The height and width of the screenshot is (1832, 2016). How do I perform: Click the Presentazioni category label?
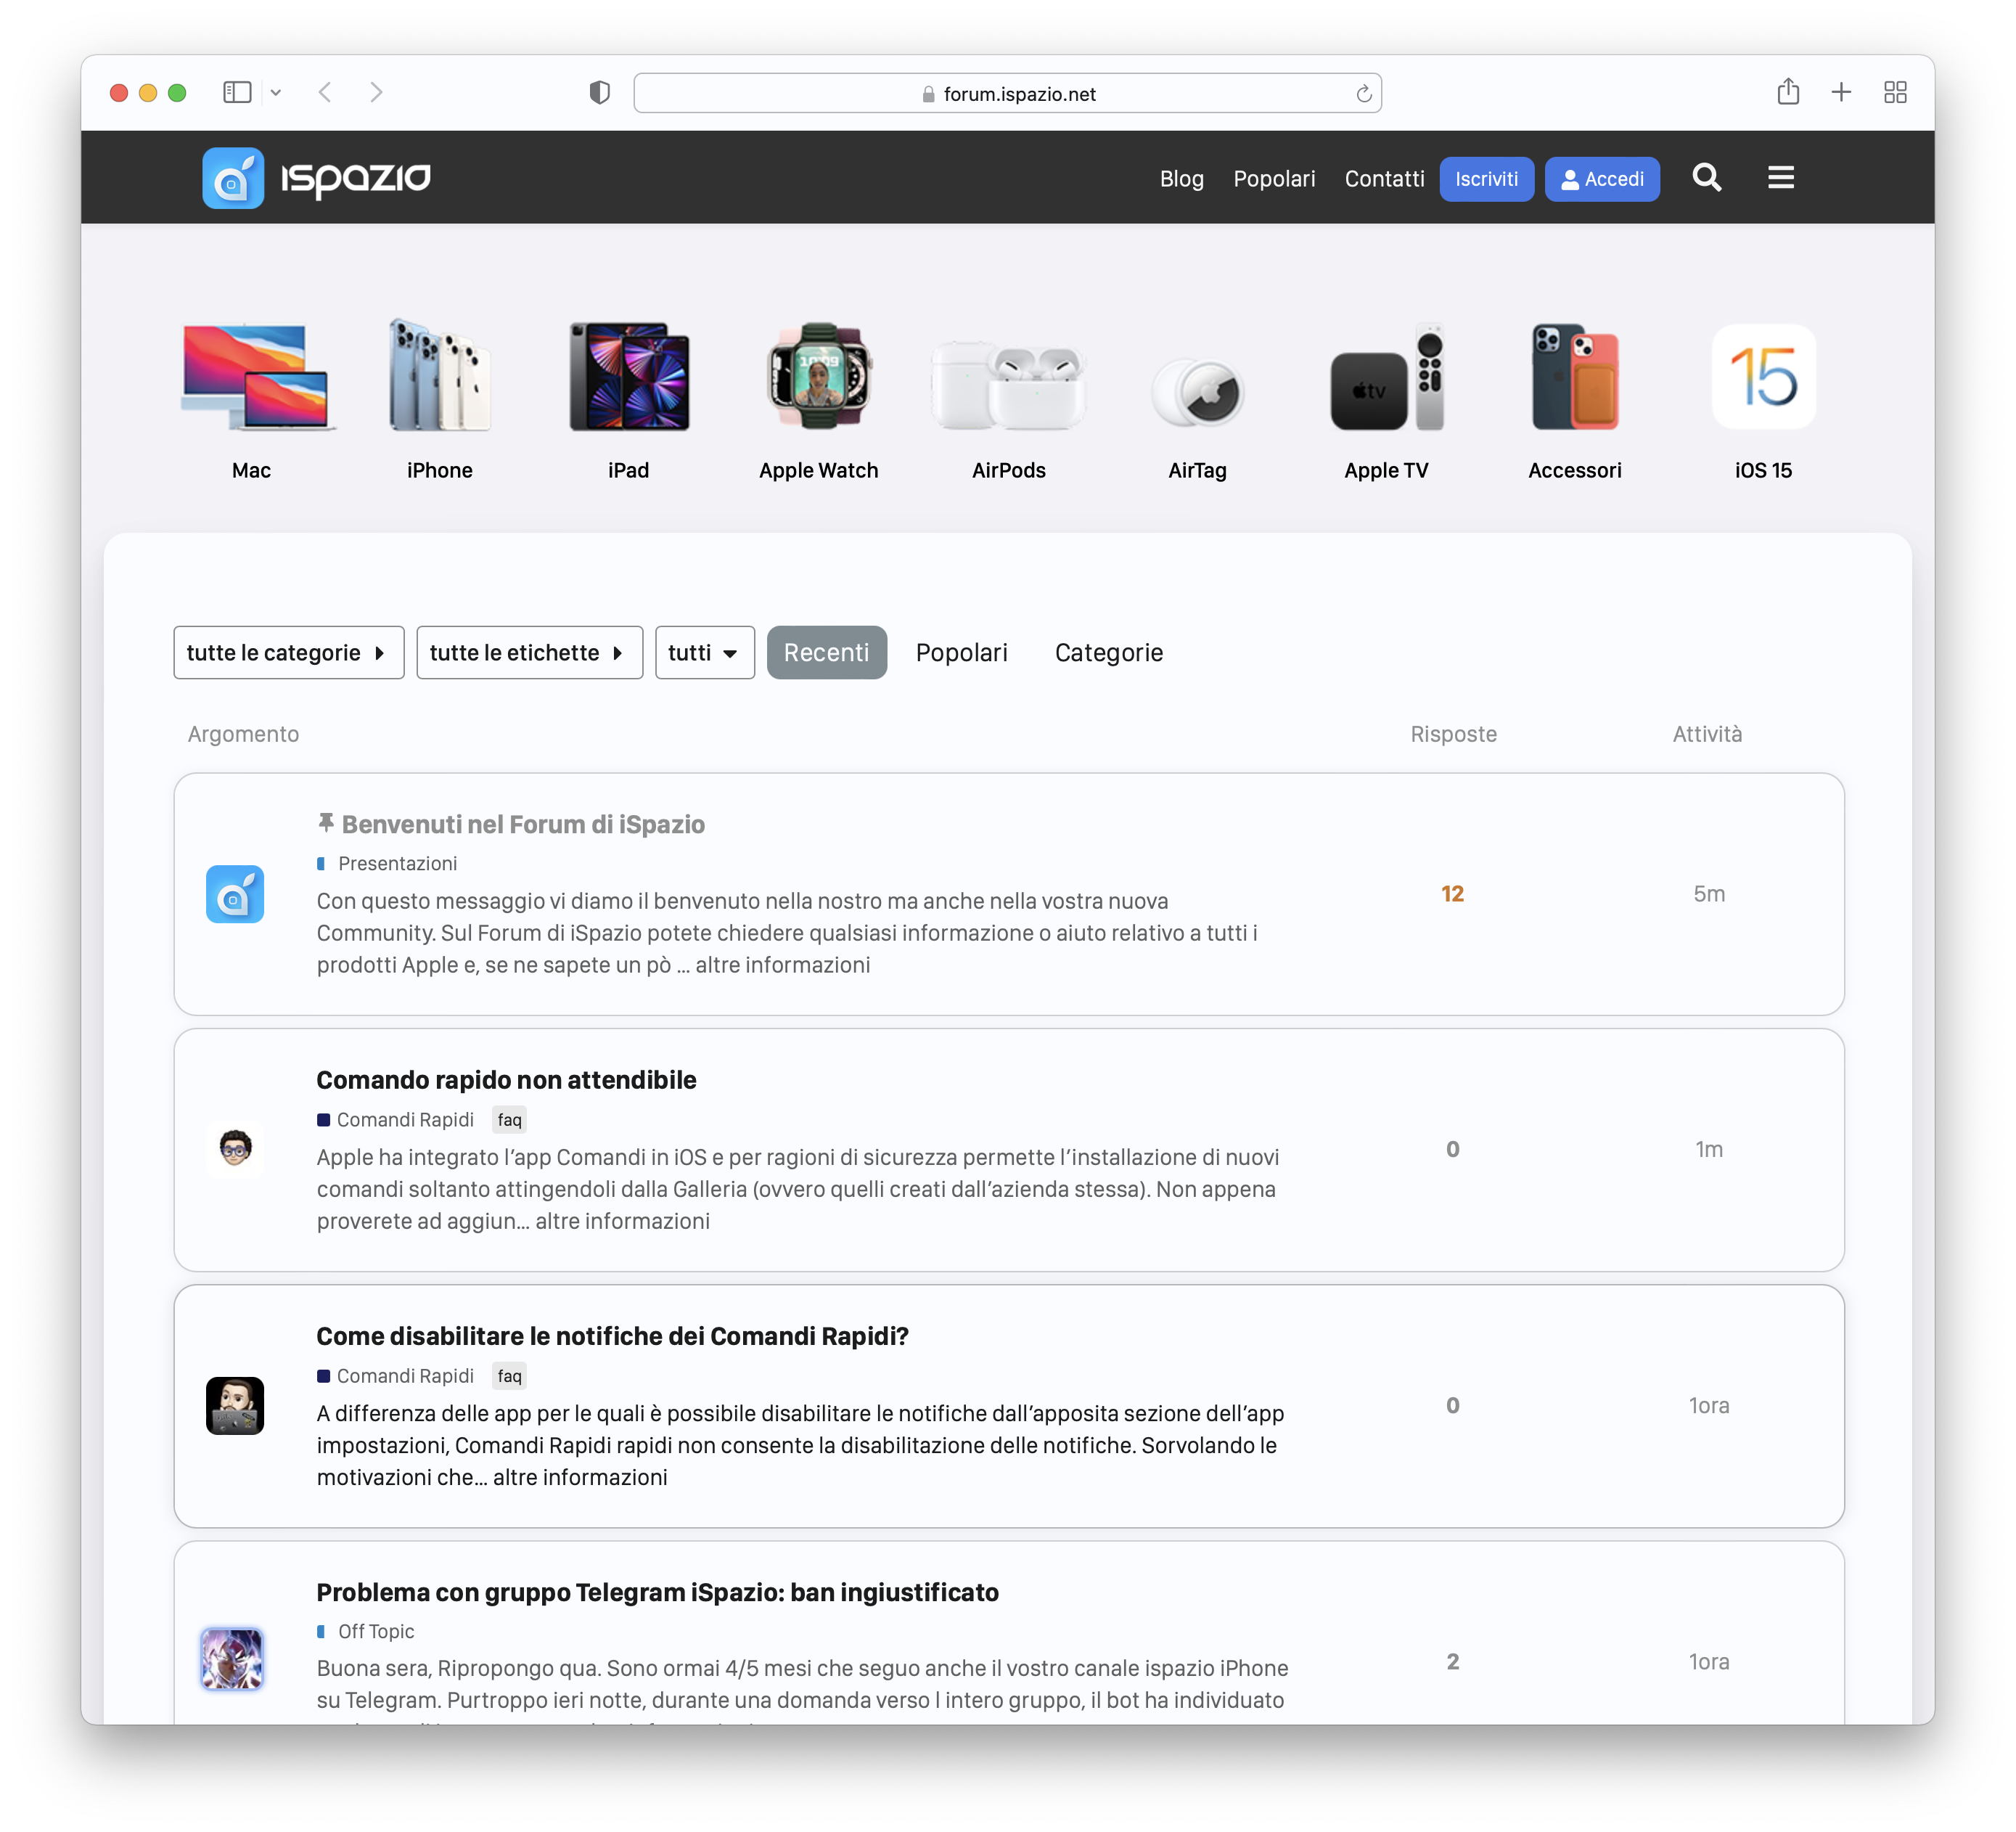click(x=397, y=863)
